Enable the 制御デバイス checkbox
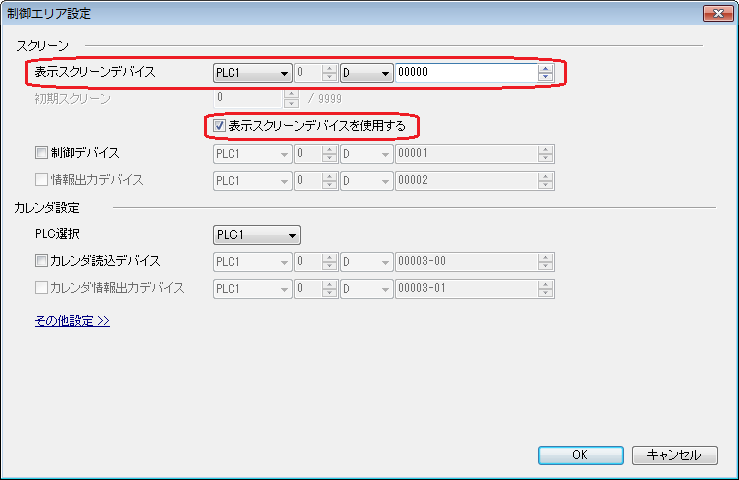The height and width of the screenshot is (480, 739). (41, 154)
